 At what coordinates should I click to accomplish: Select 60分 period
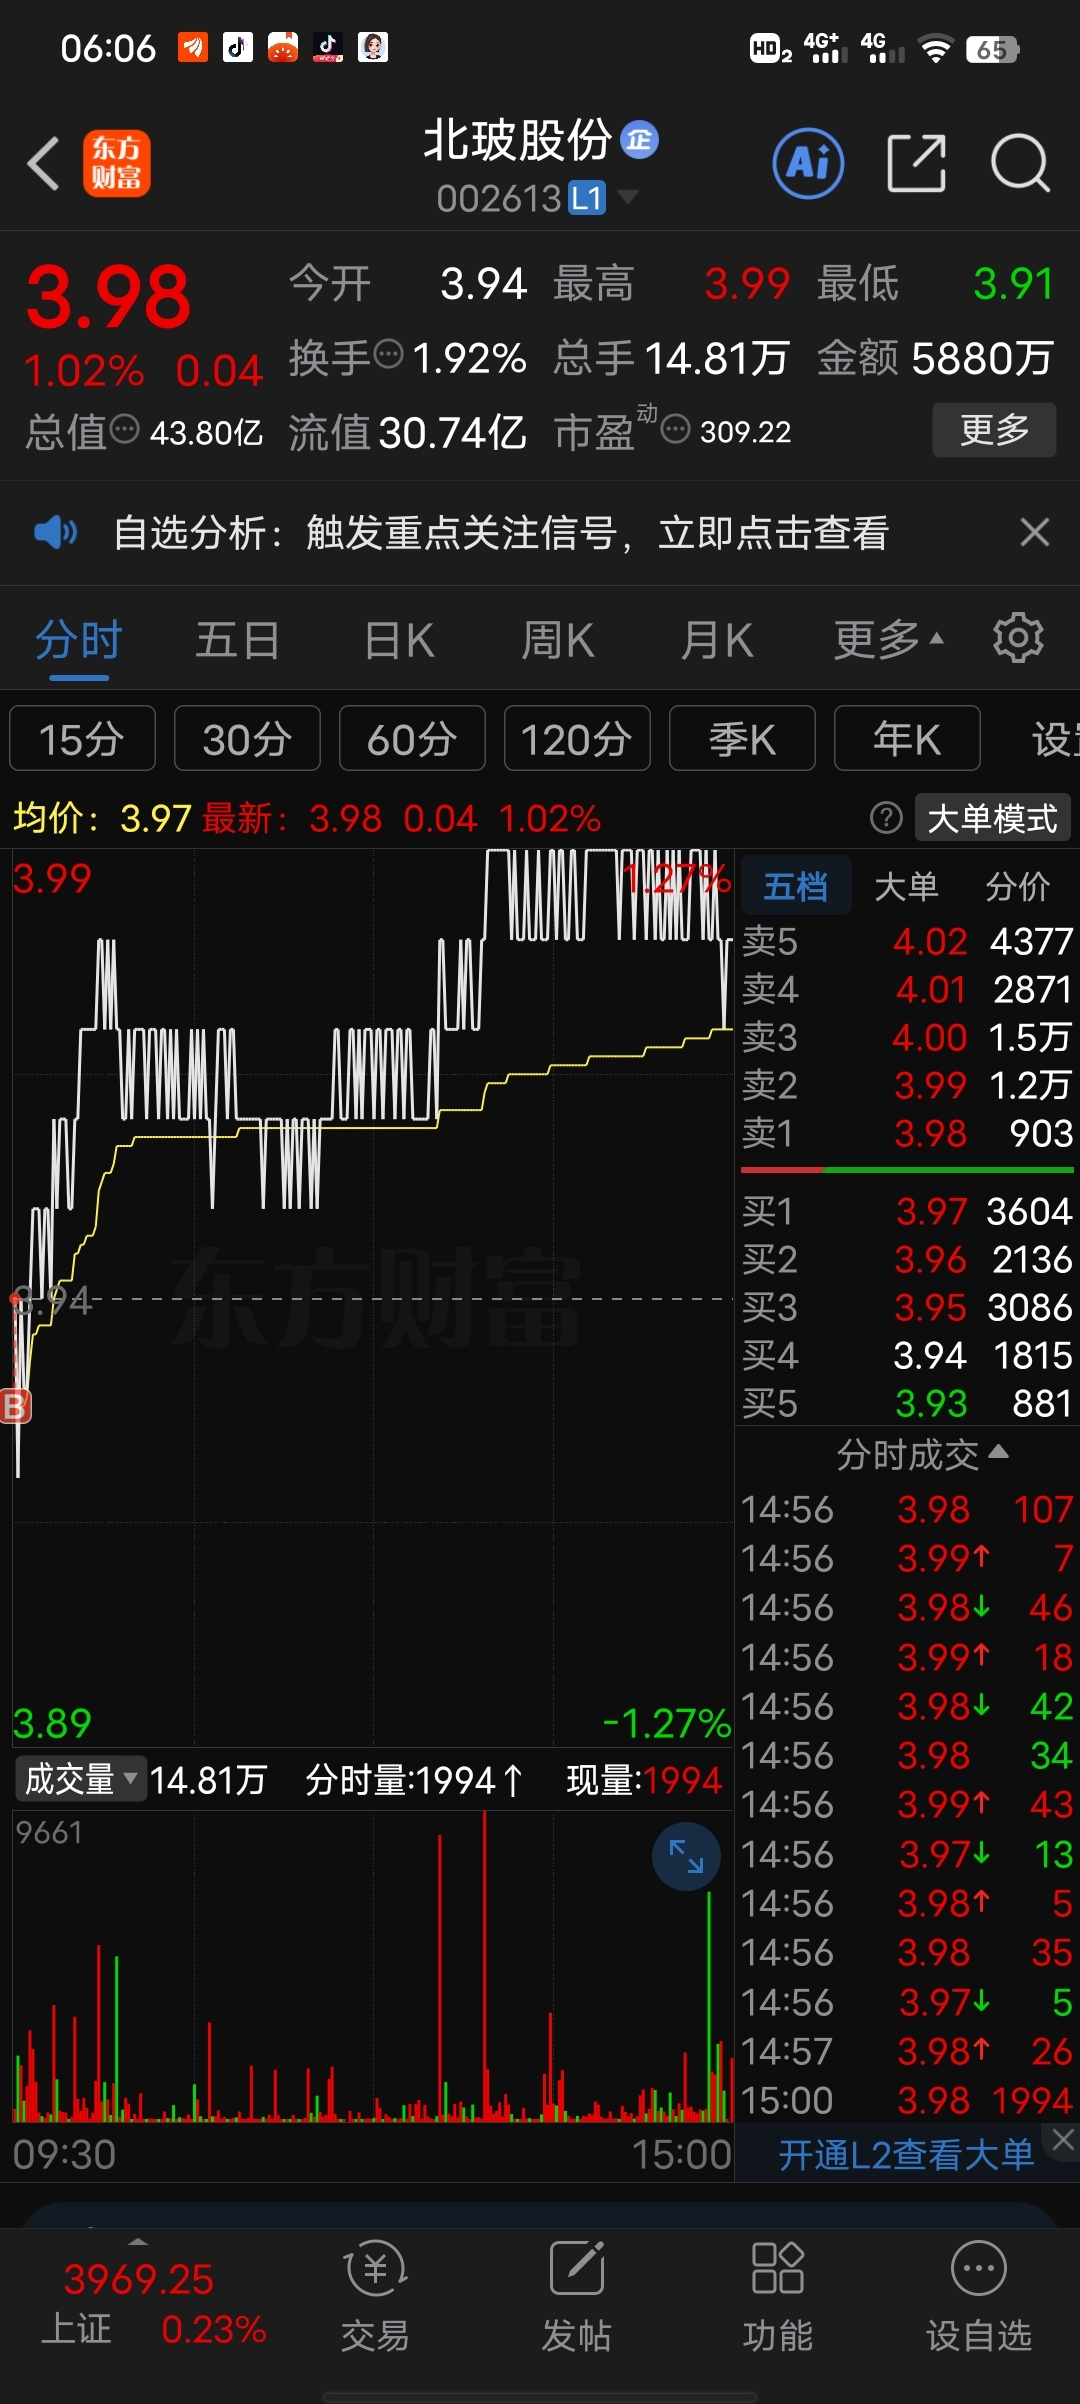(412, 739)
